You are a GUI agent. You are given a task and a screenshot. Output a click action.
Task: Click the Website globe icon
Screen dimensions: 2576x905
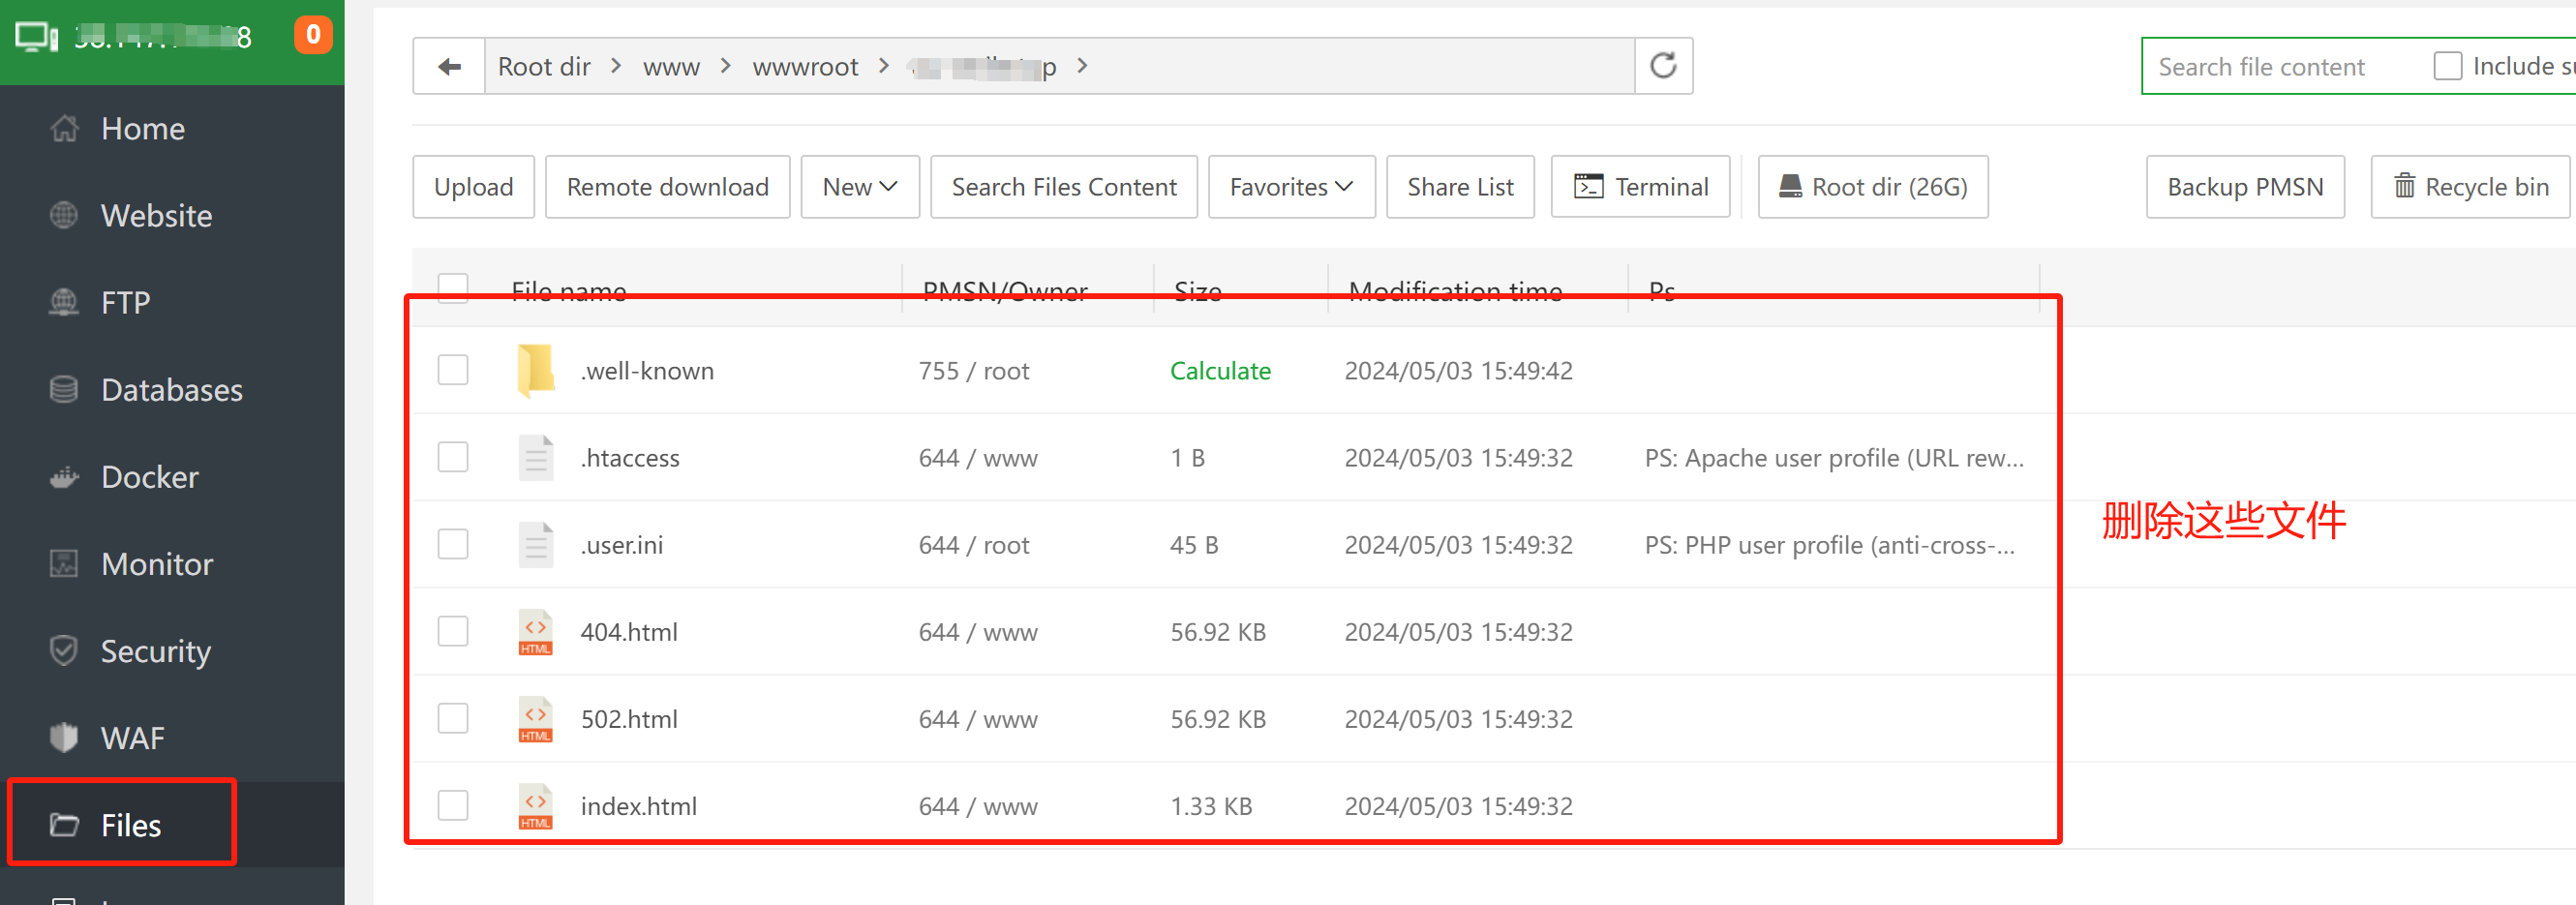[64, 215]
